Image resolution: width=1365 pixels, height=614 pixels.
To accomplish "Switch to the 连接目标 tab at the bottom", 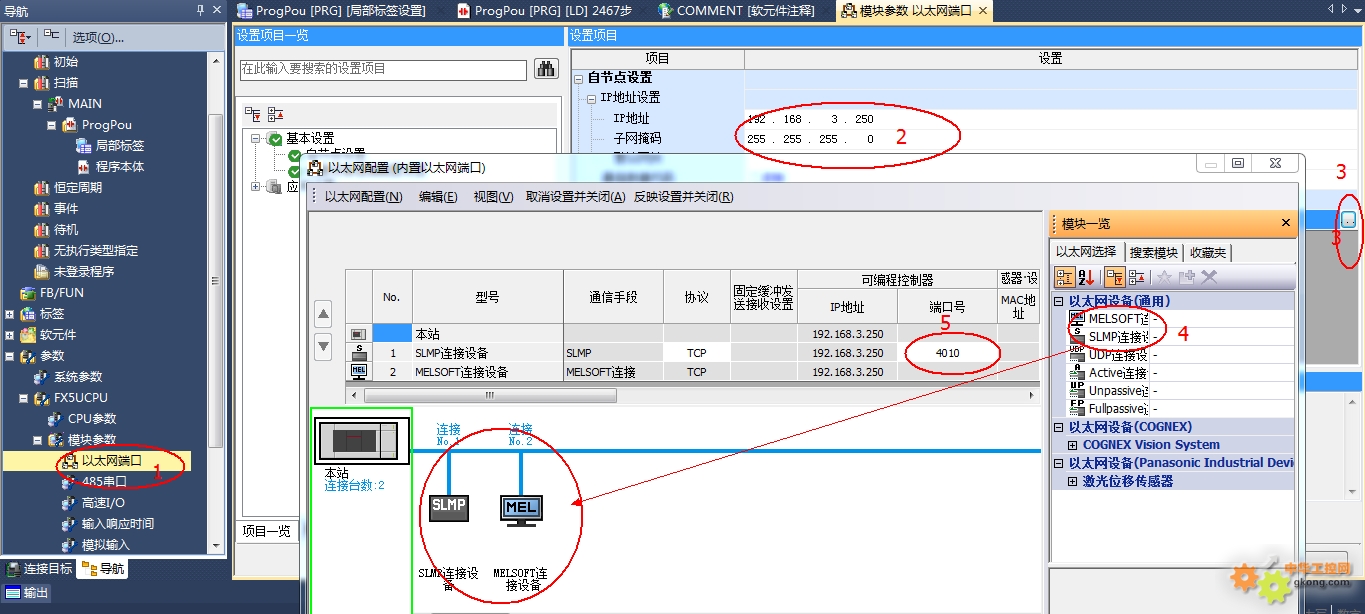I will (x=40, y=569).
